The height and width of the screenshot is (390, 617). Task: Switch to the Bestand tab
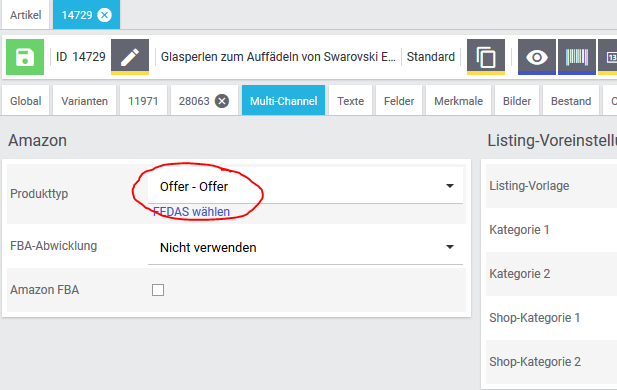(x=571, y=101)
